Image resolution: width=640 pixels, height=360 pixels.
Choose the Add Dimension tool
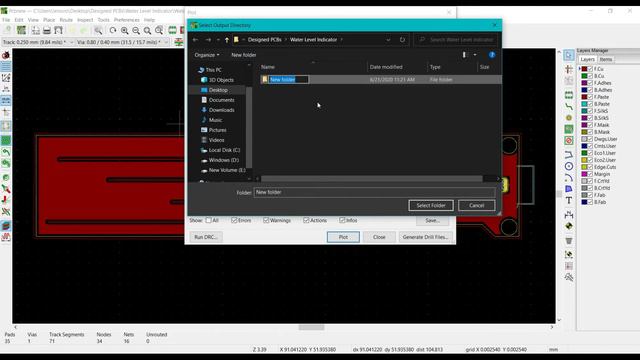(569, 214)
